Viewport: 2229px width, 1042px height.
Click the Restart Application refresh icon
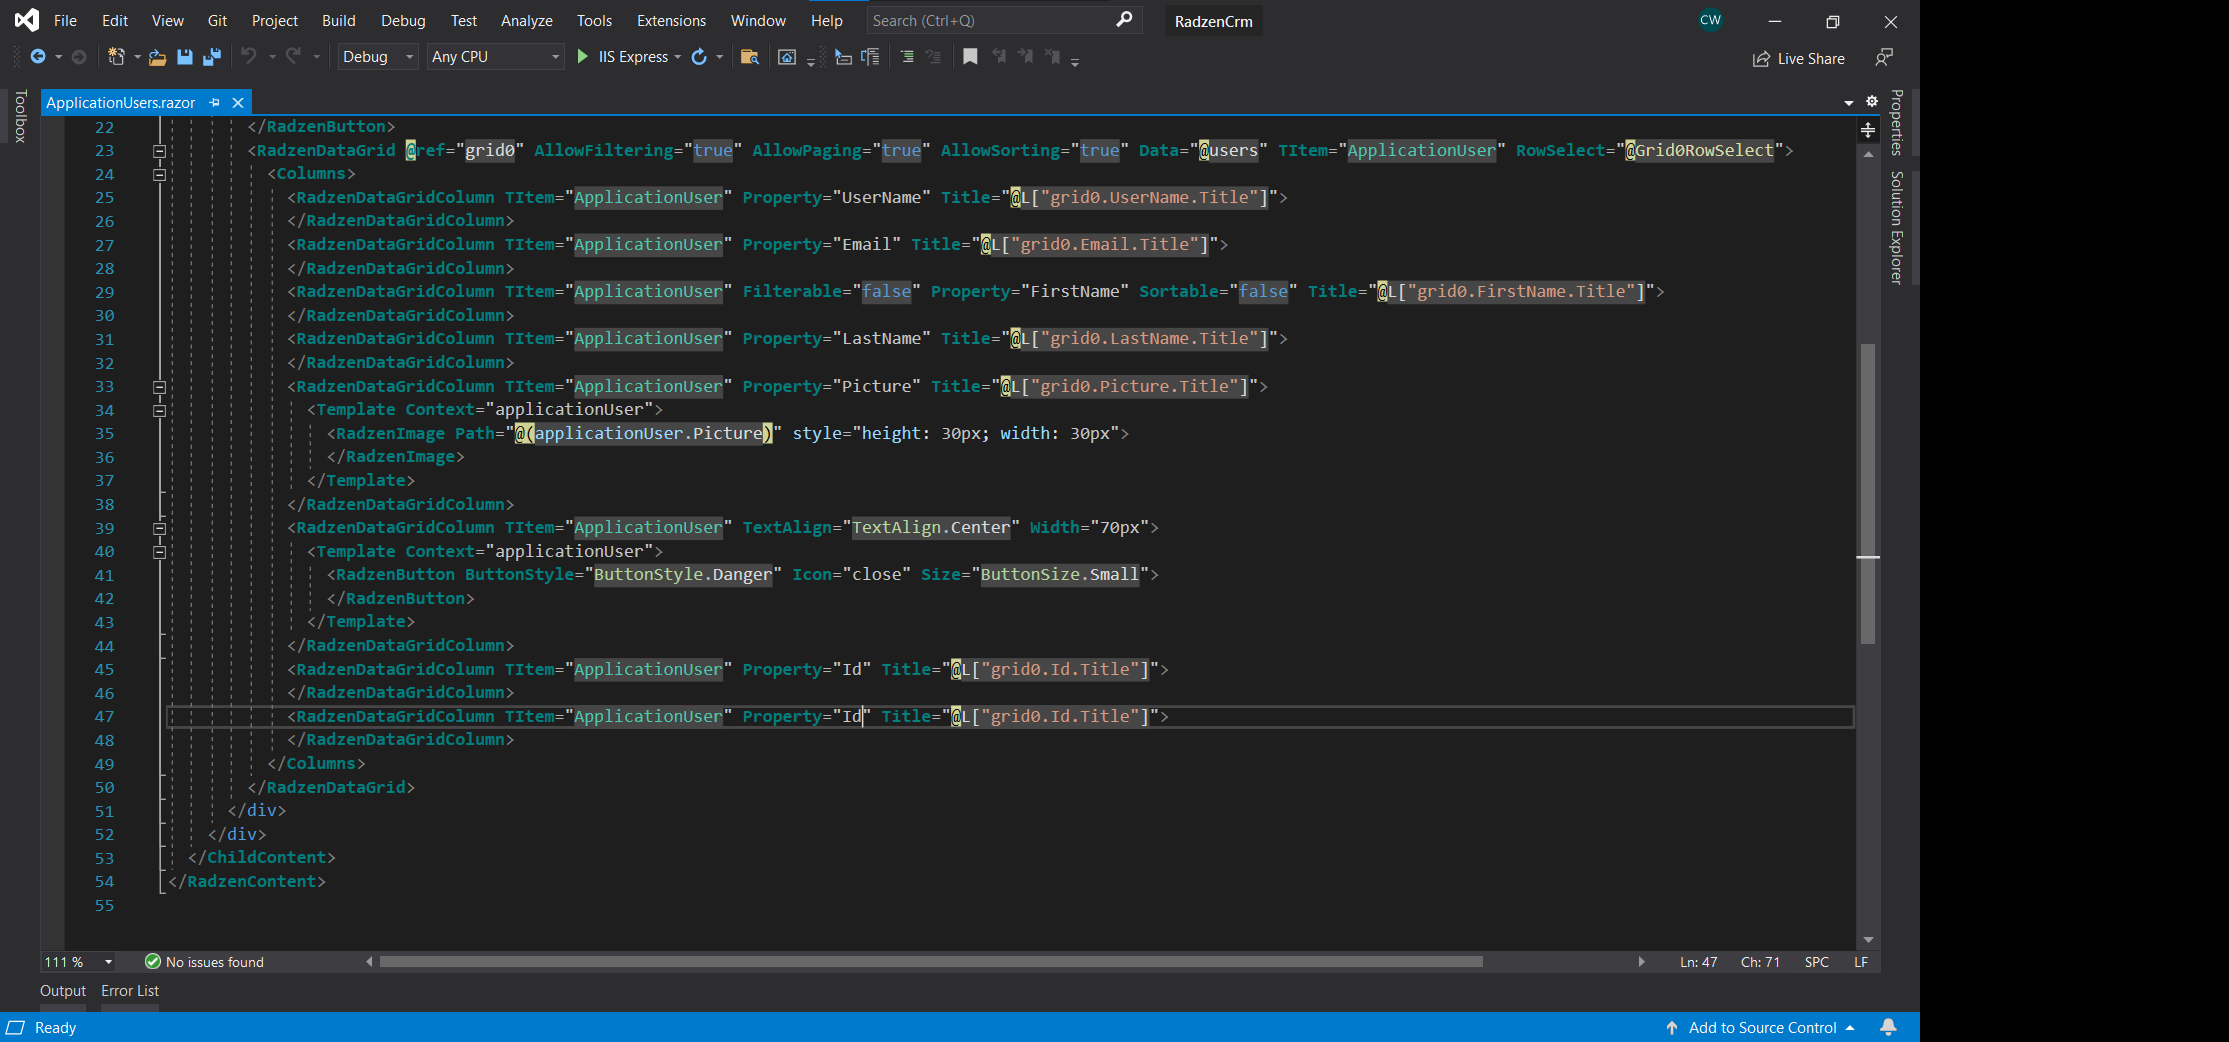[699, 57]
